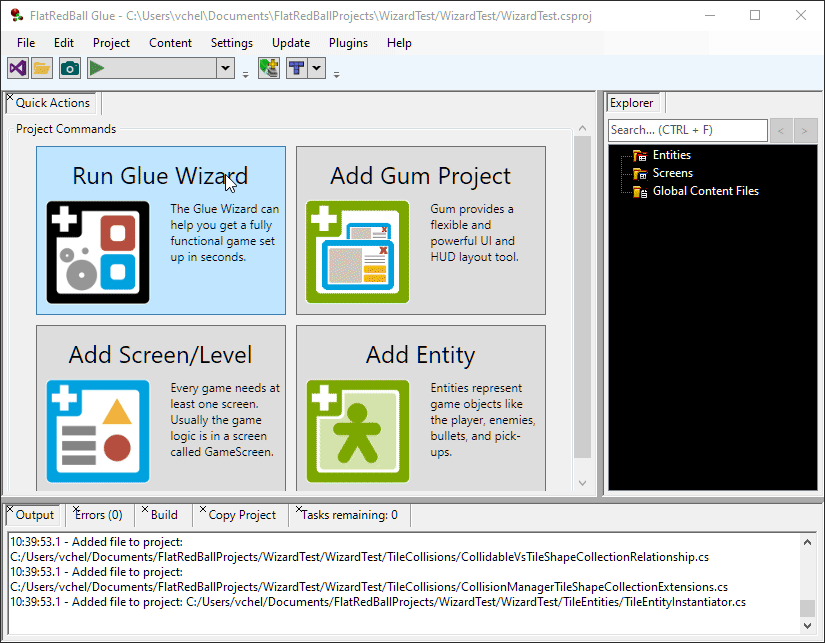Close the Errors (0) tab
This screenshot has width=825, height=643.
click(76, 509)
